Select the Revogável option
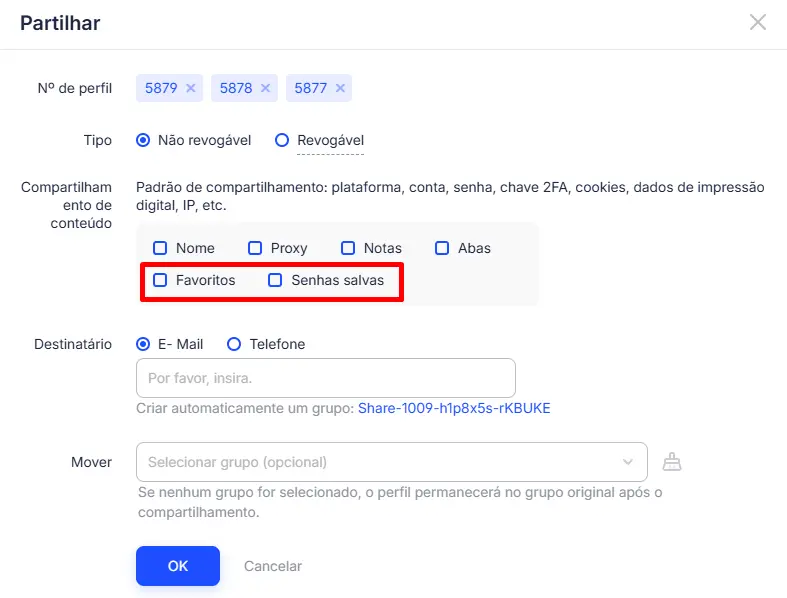The image size is (787, 598). tap(282, 140)
